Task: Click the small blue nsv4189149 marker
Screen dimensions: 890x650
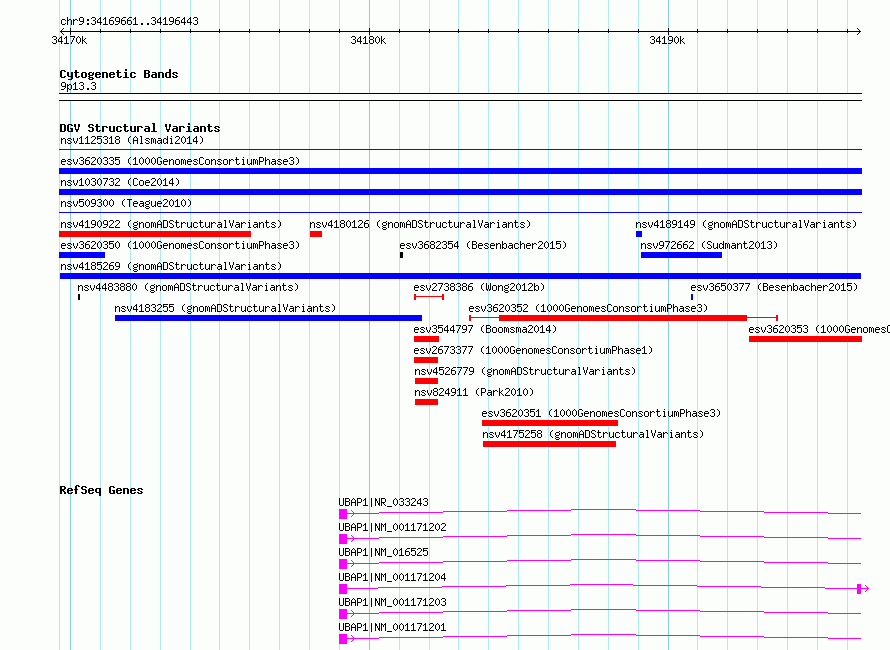Action: click(x=639, y=234)
